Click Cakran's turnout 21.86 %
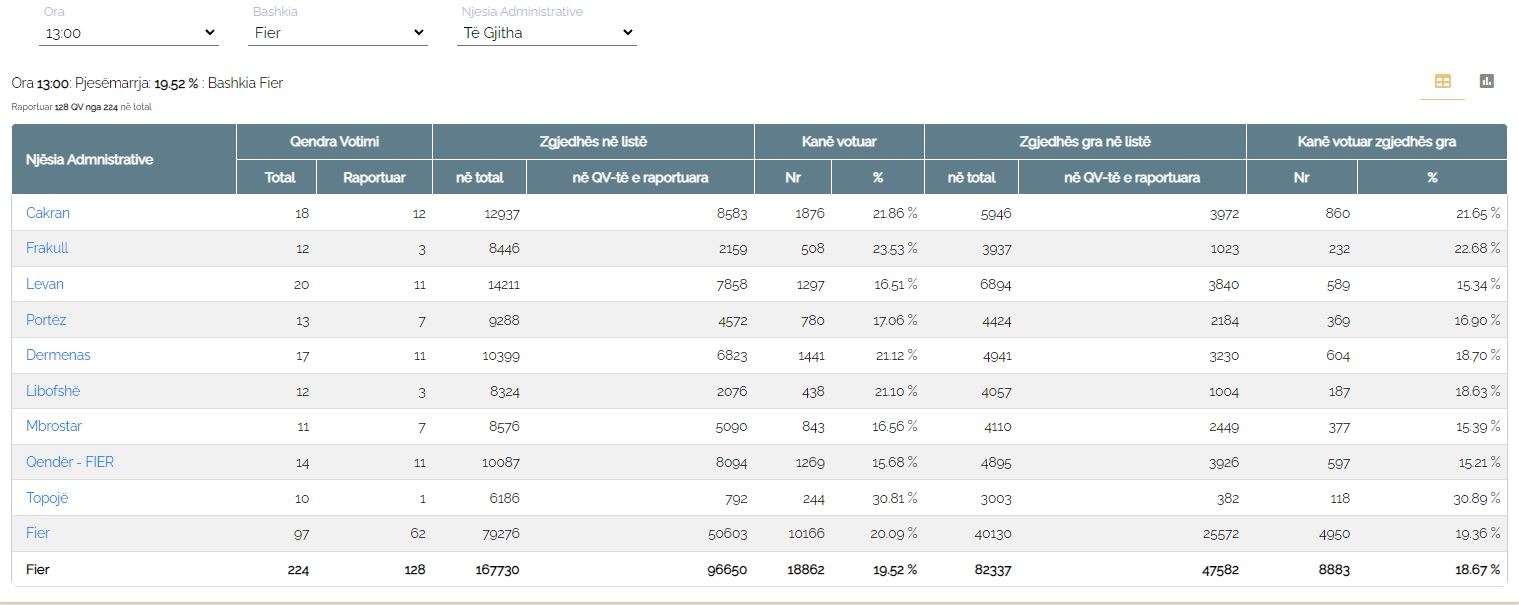The width and height of the screenshot is (1519, 605). pyautogui.click(x=895, y=213)
